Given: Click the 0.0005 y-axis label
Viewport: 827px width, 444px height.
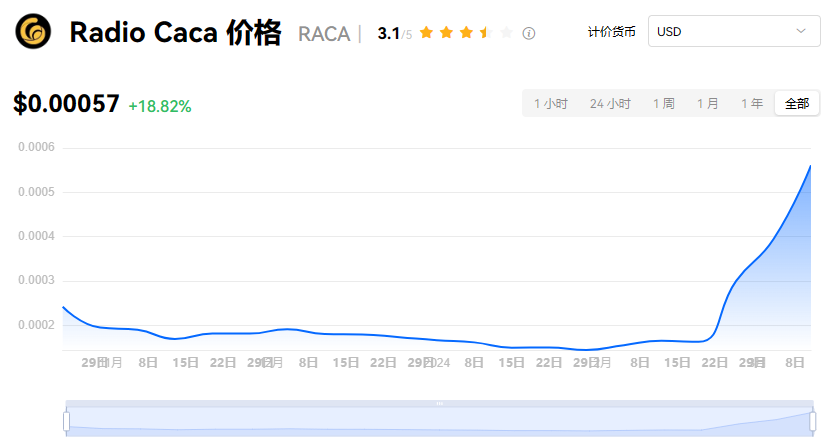Looking at the screenshot, I should coord(36,192).
